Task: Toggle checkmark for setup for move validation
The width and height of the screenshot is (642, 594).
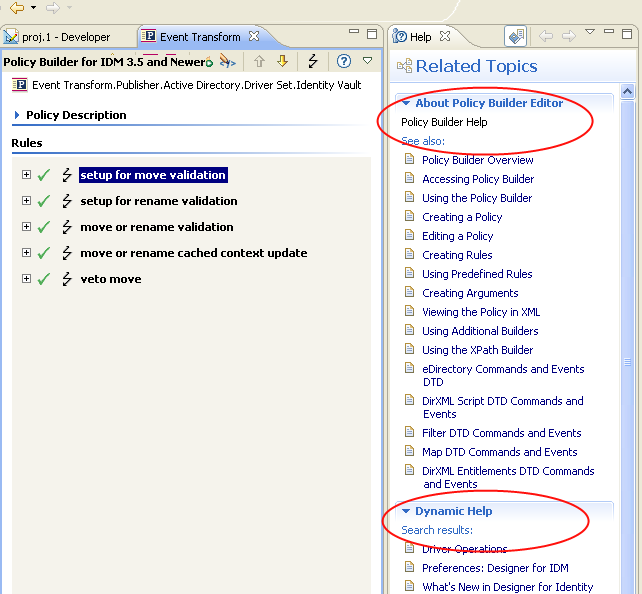Action: 44,175
